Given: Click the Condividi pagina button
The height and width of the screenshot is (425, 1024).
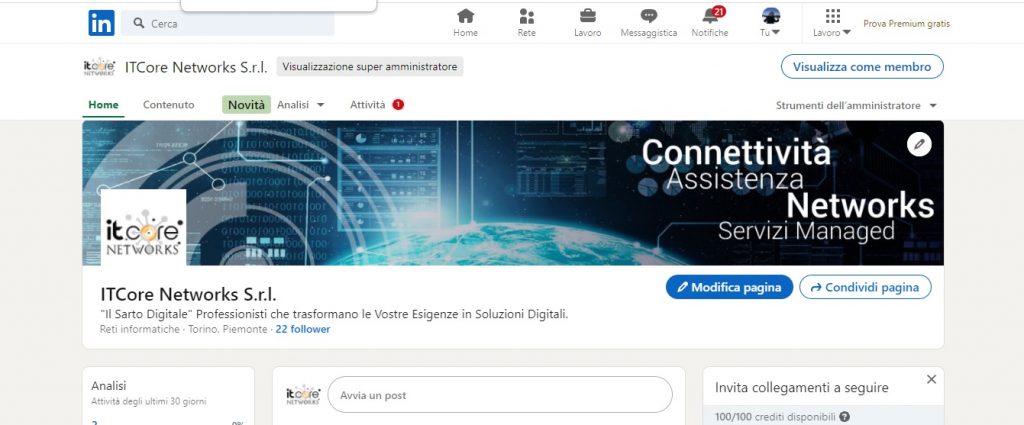Looking at the screenshot, I should [865, 287].
